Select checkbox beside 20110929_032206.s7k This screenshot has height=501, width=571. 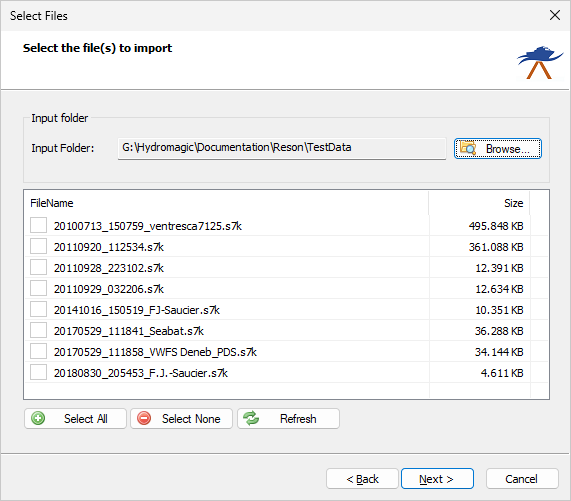[x=38, y=288]
